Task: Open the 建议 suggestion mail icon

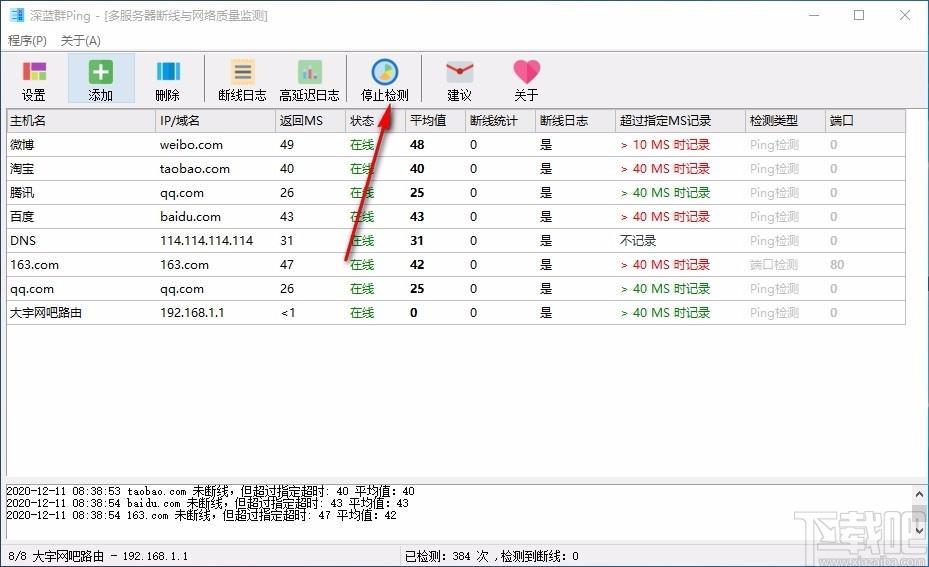Action: click(459, 79)
